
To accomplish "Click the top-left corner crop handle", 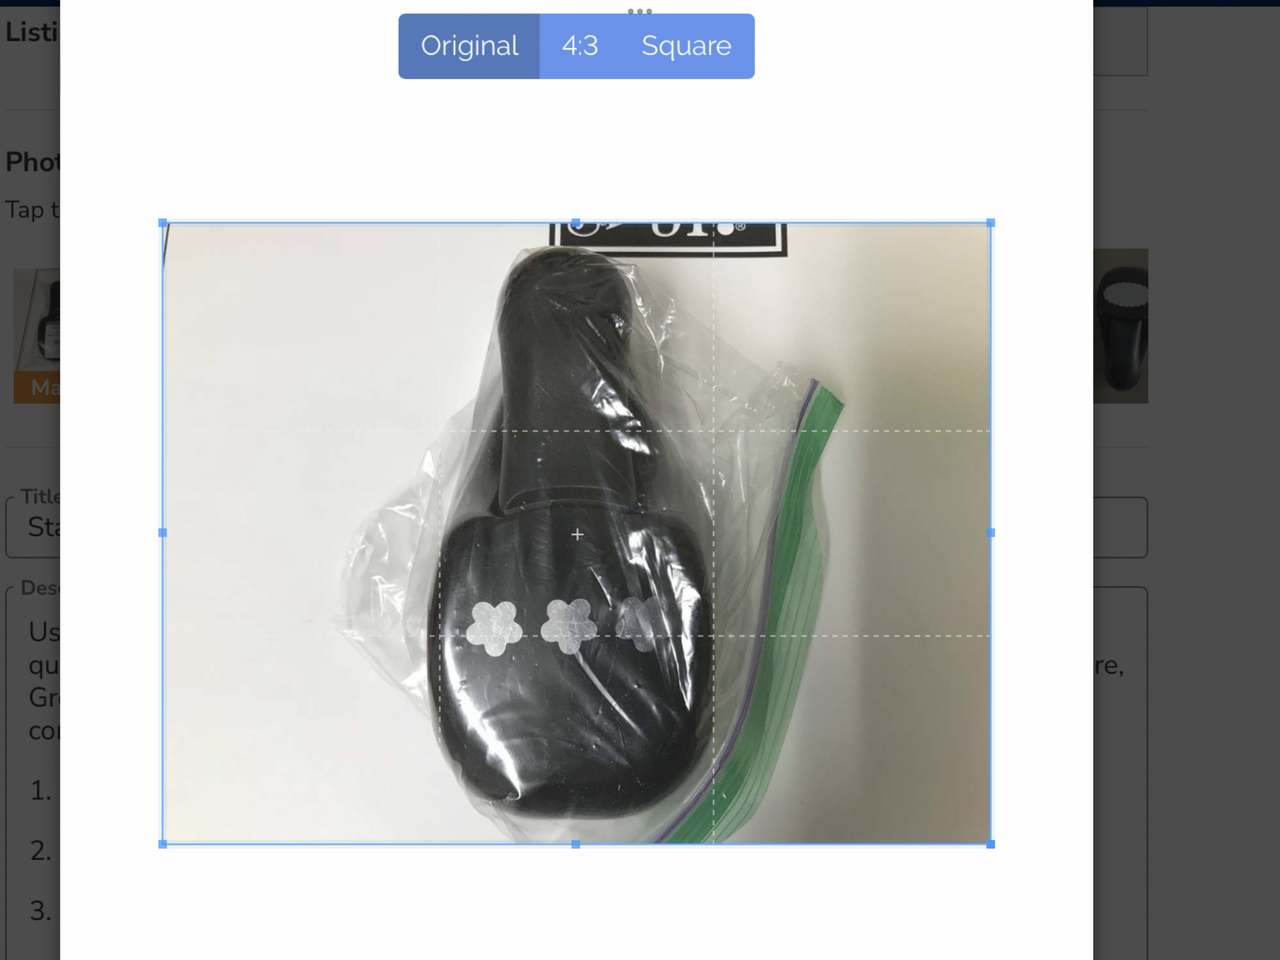I will point(163,223).
